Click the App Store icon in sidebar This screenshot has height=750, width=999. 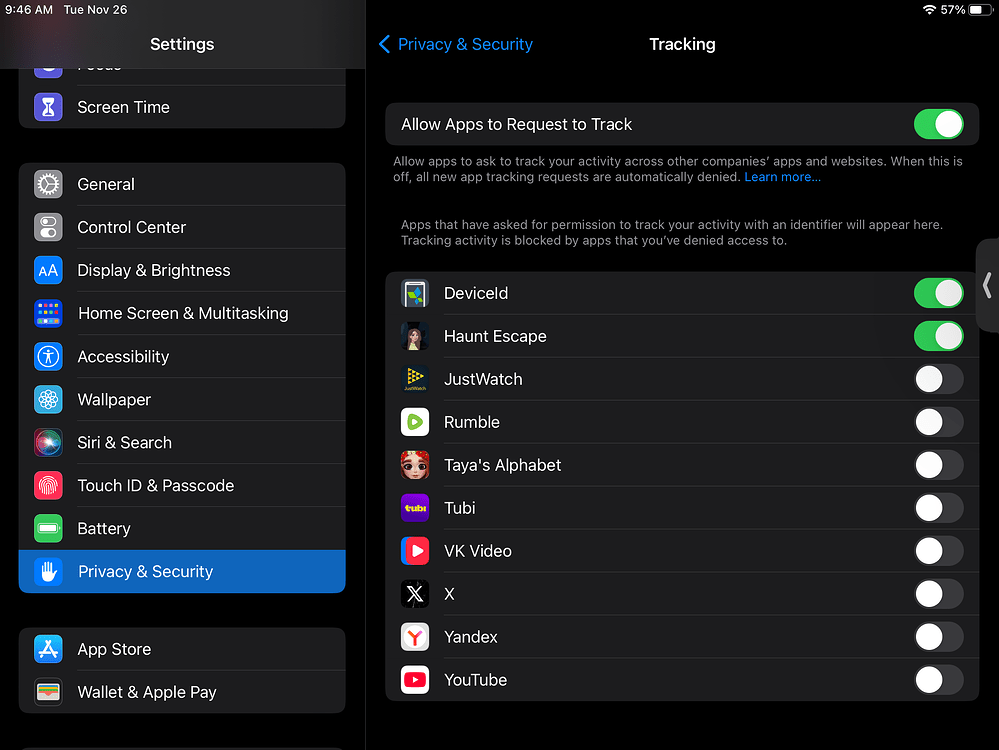tap(48, 649)
